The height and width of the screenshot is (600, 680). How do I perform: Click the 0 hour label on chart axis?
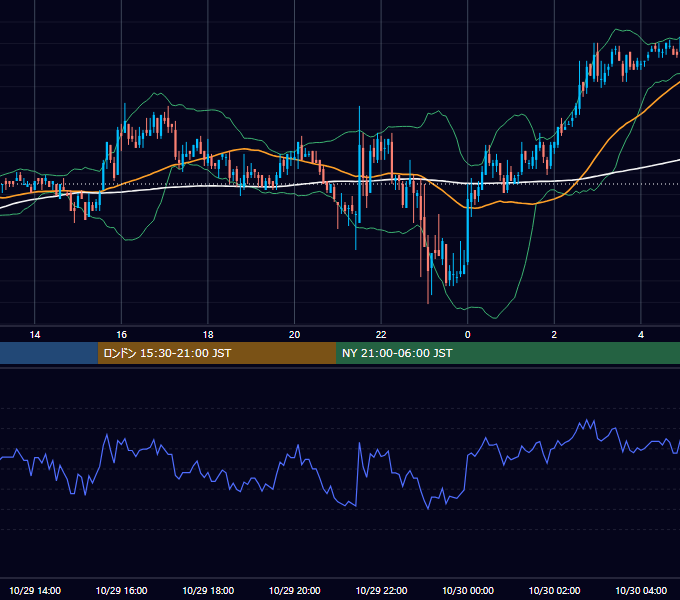(468, 335)
